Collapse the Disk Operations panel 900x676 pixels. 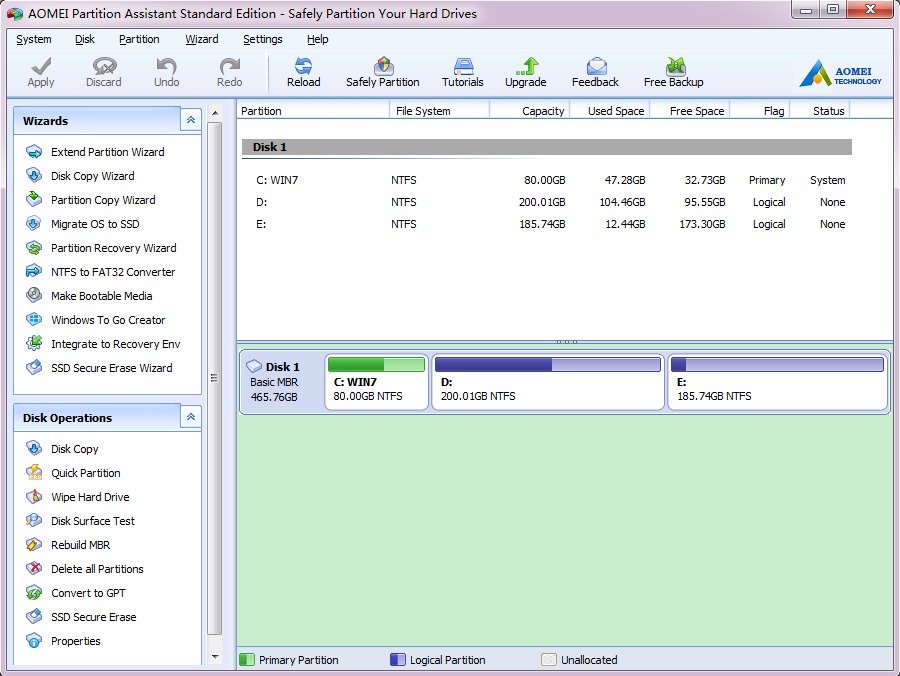click(x=191, y=417)
